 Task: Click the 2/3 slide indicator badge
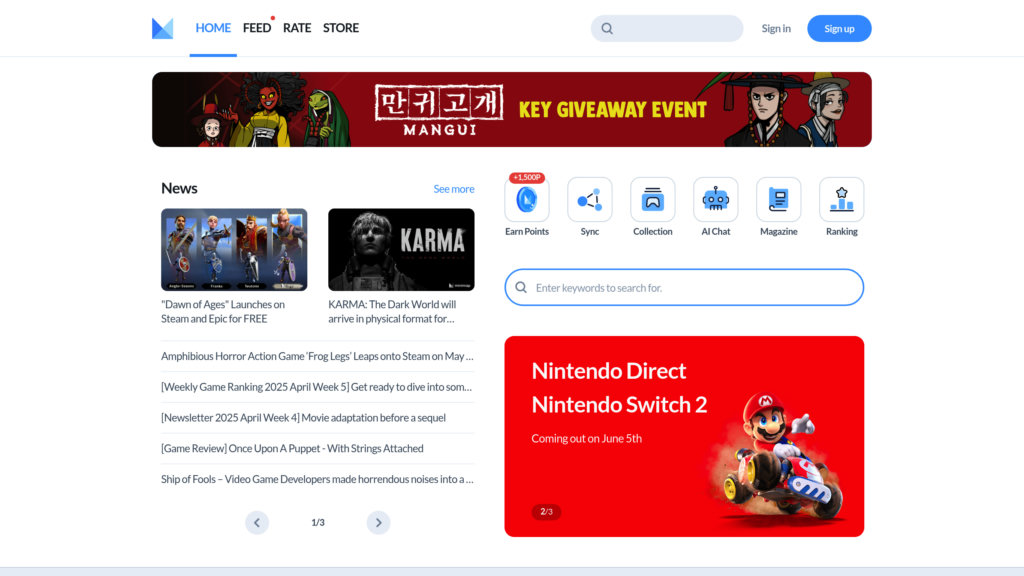547,511
